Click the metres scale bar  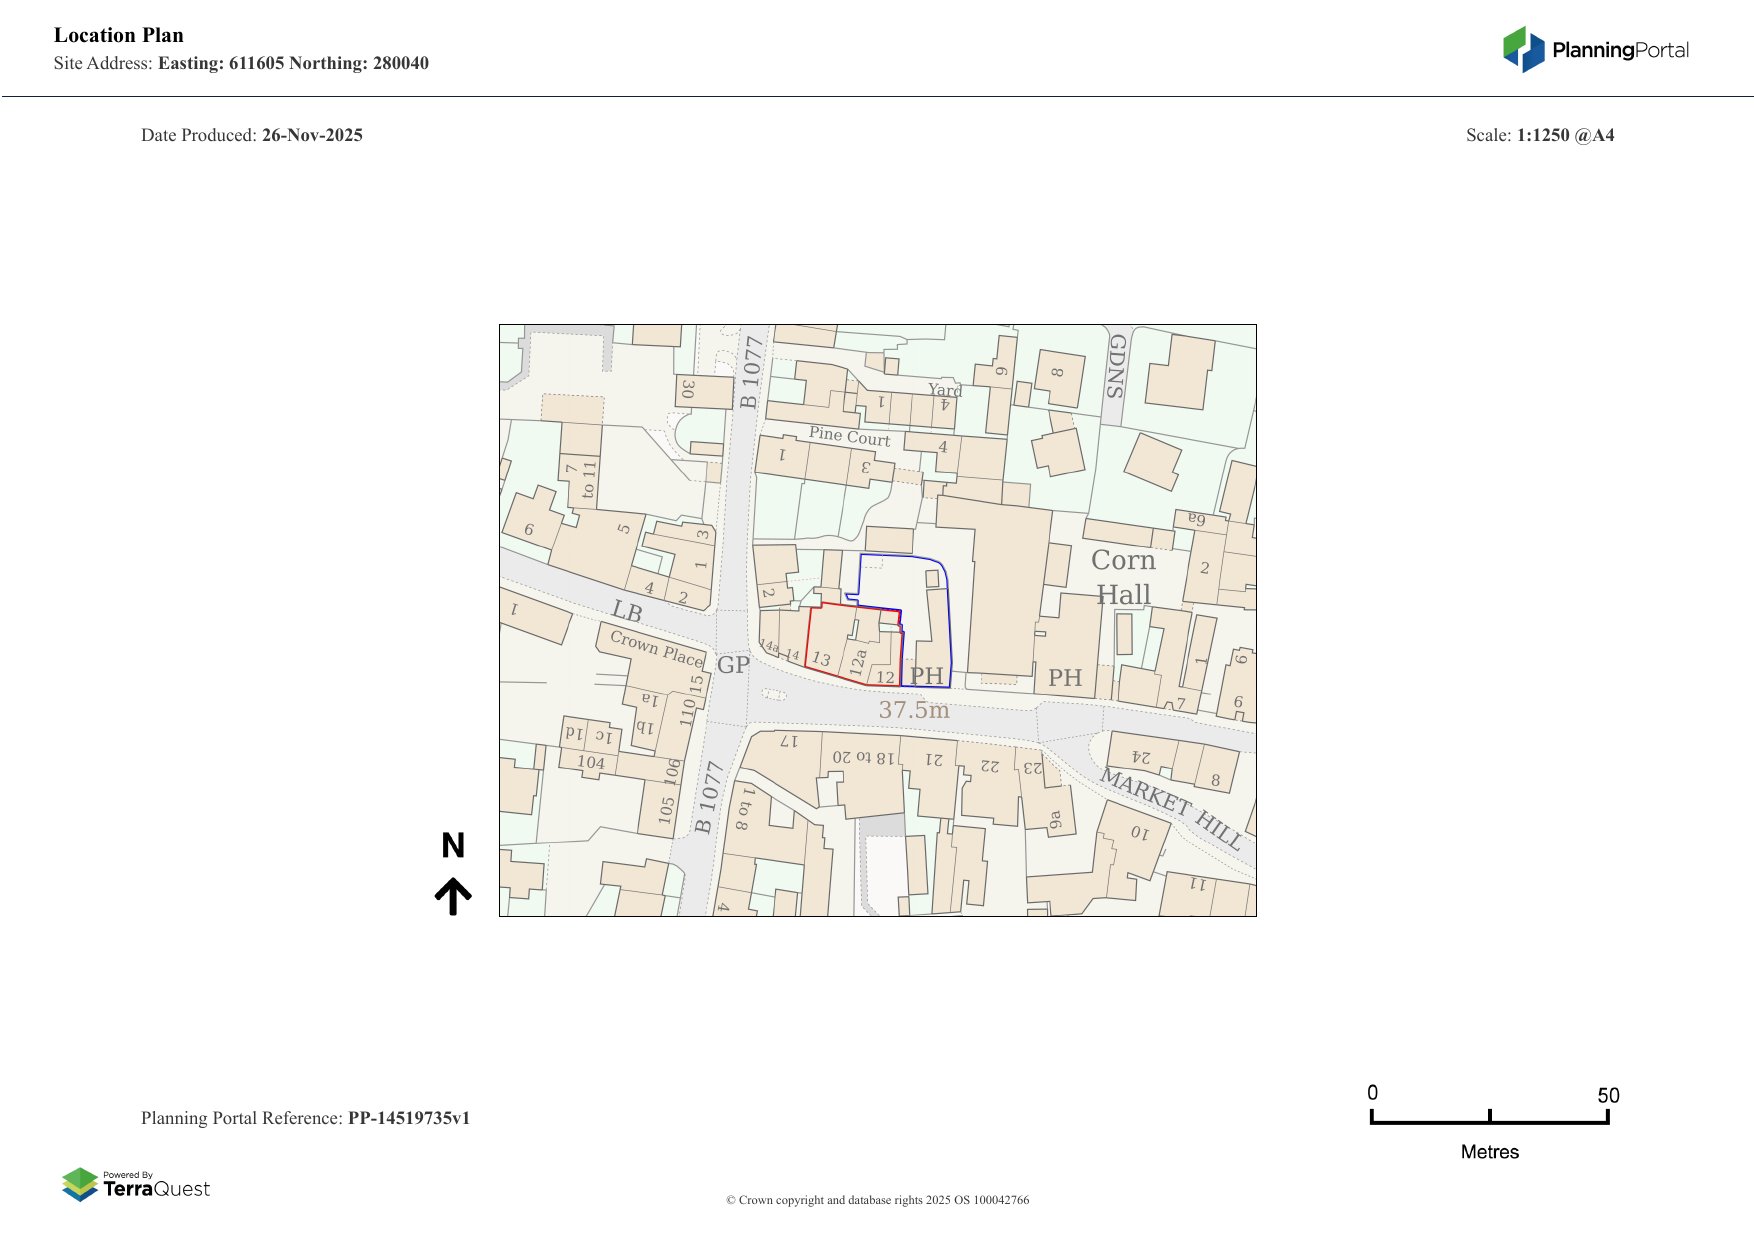[1489, 1118]
